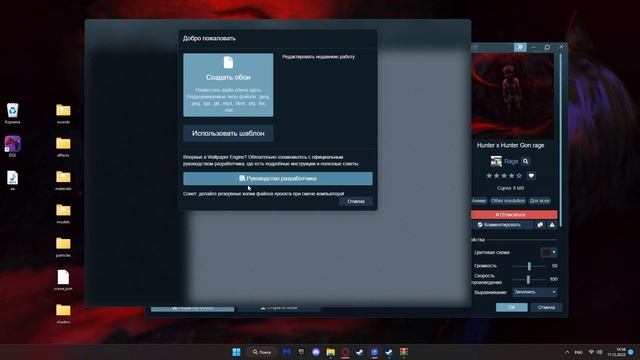Click the Громкость volume slider
The height and width of the screenshot is (360, 640).
529,266
